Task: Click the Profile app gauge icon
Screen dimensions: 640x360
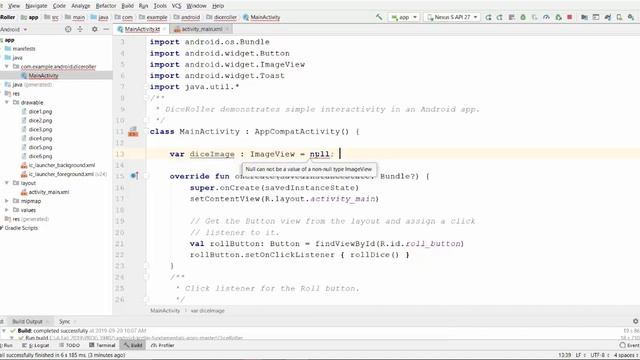Action: tap(546, 17)
